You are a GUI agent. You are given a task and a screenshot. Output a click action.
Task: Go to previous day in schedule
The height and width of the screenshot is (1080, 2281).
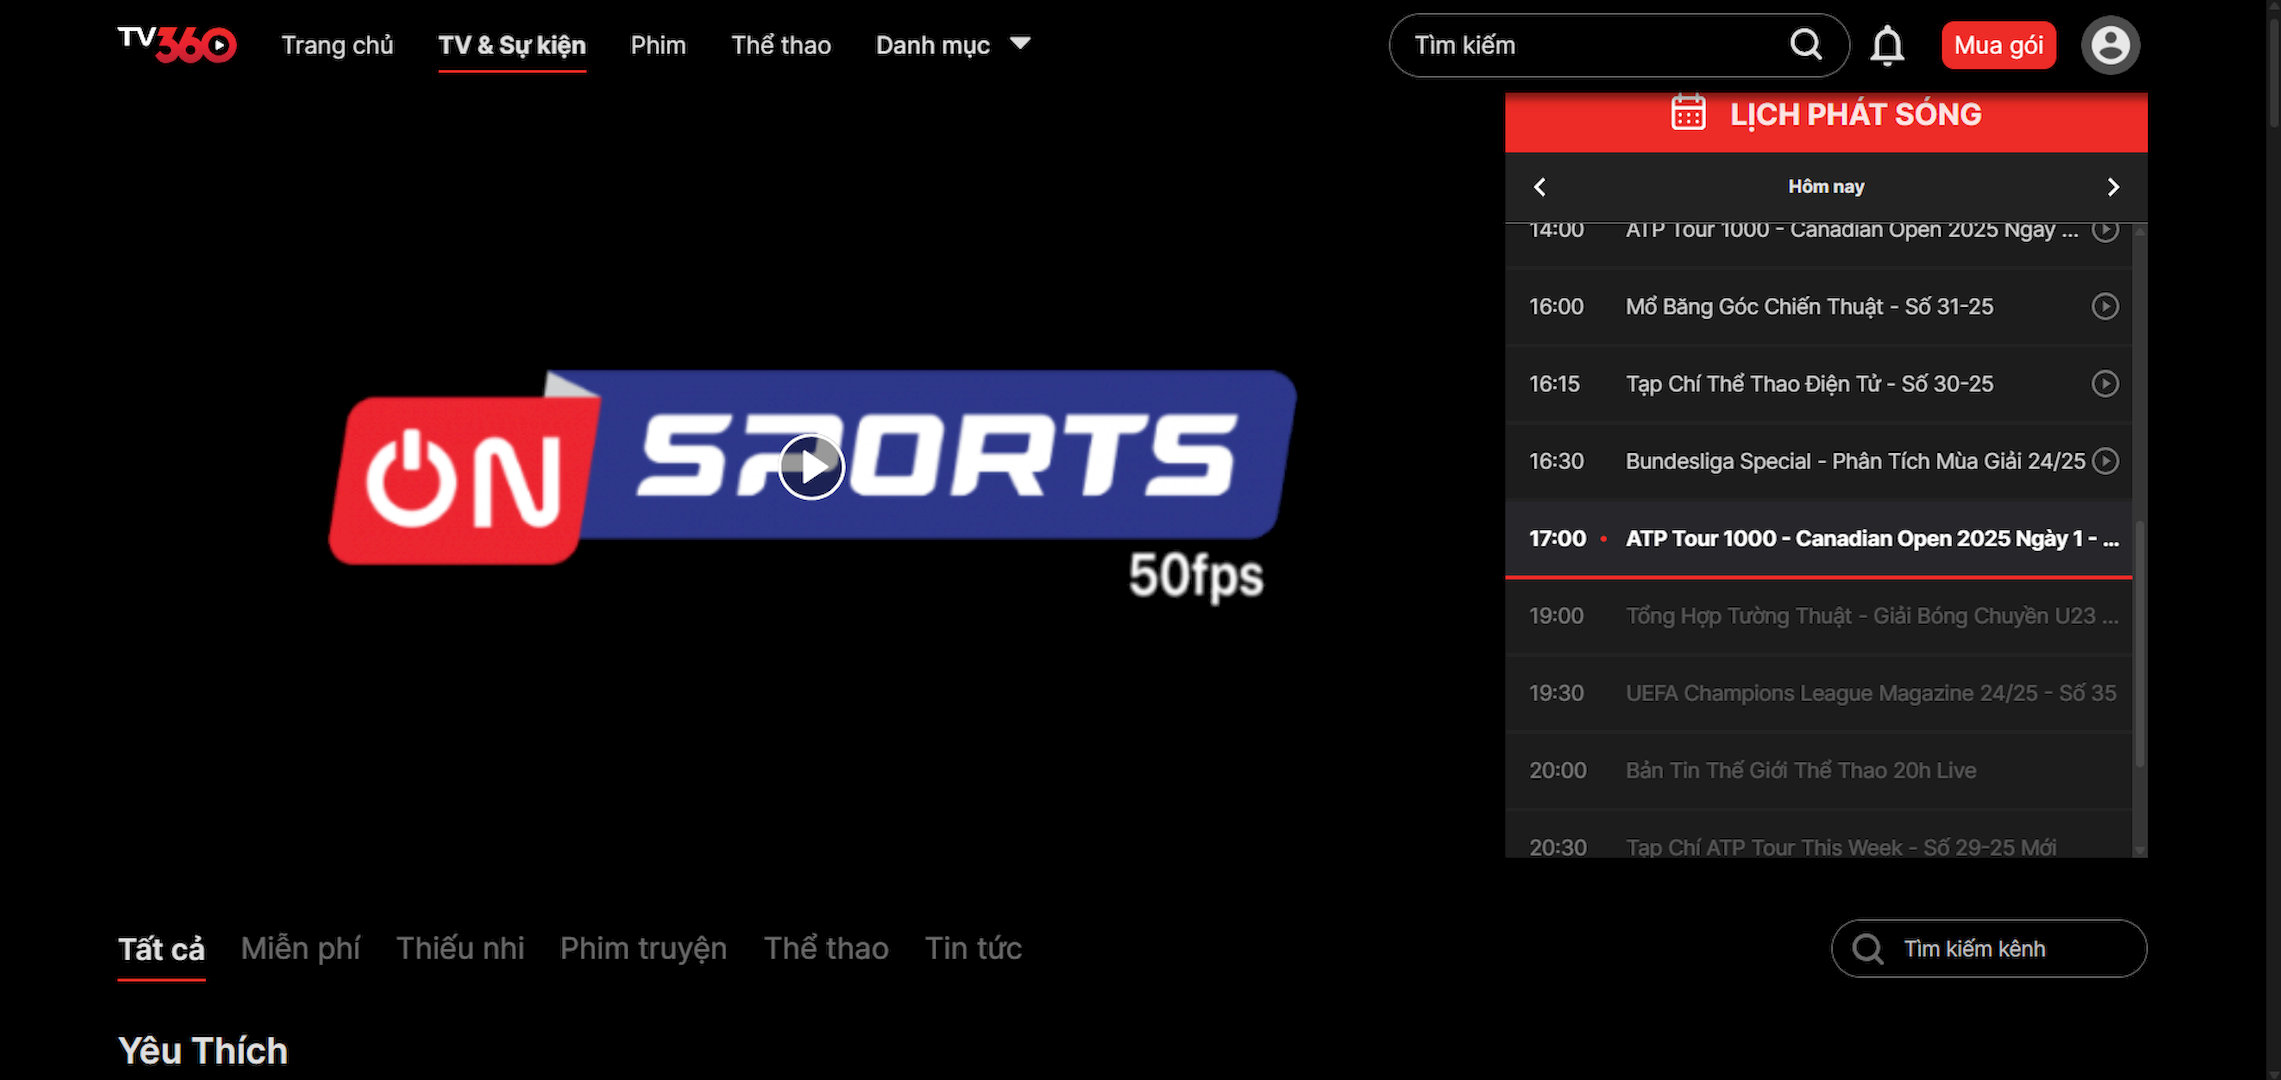tap(1540, 187)
